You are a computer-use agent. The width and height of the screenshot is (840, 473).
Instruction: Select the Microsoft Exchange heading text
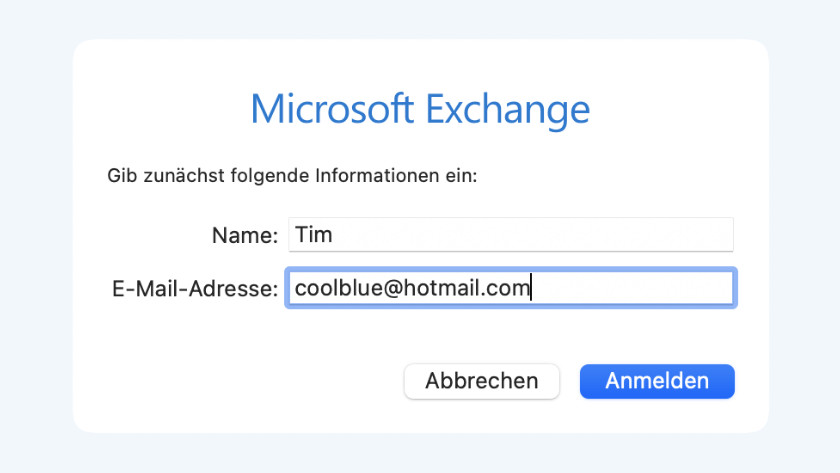(x=420, y=109)
